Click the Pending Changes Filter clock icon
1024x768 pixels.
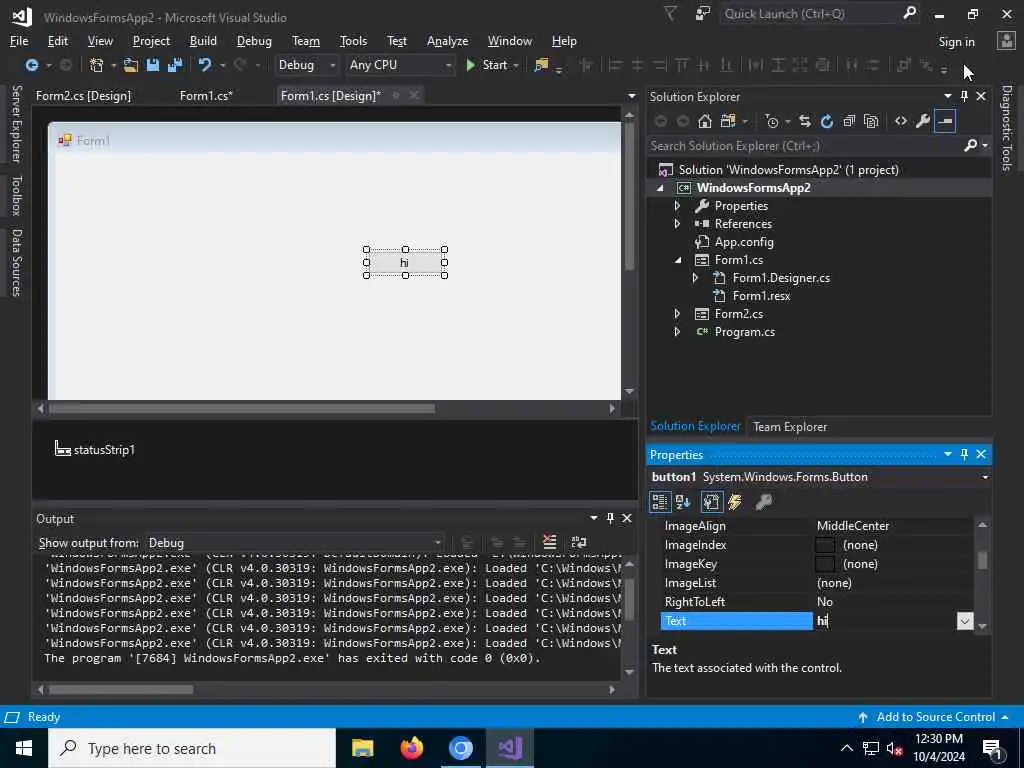tap(772, 121)
